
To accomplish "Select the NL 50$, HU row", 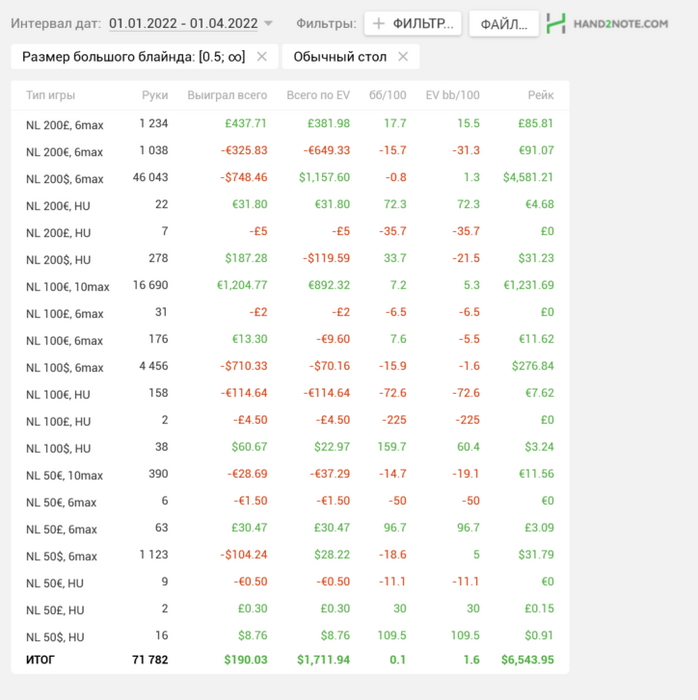I will pyautogui.click(x=290, y=636).
